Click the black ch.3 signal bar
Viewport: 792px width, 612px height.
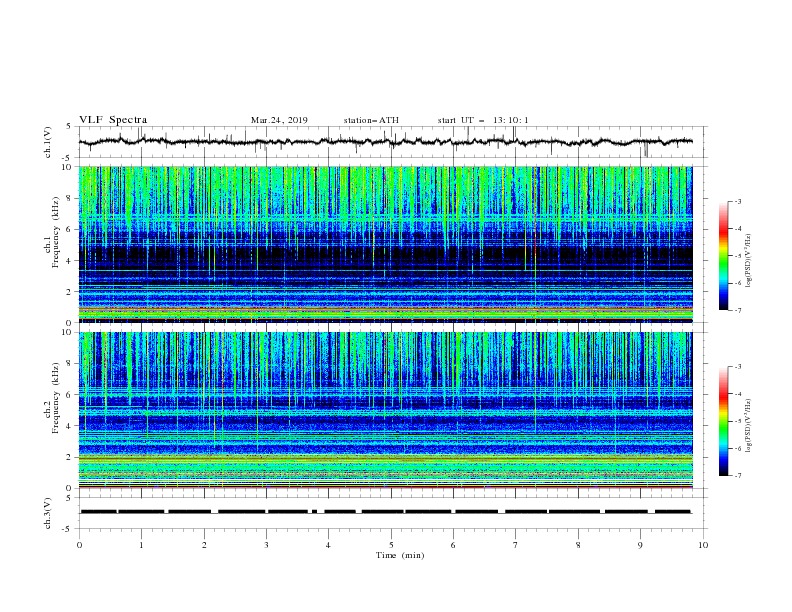coord(386,512)
